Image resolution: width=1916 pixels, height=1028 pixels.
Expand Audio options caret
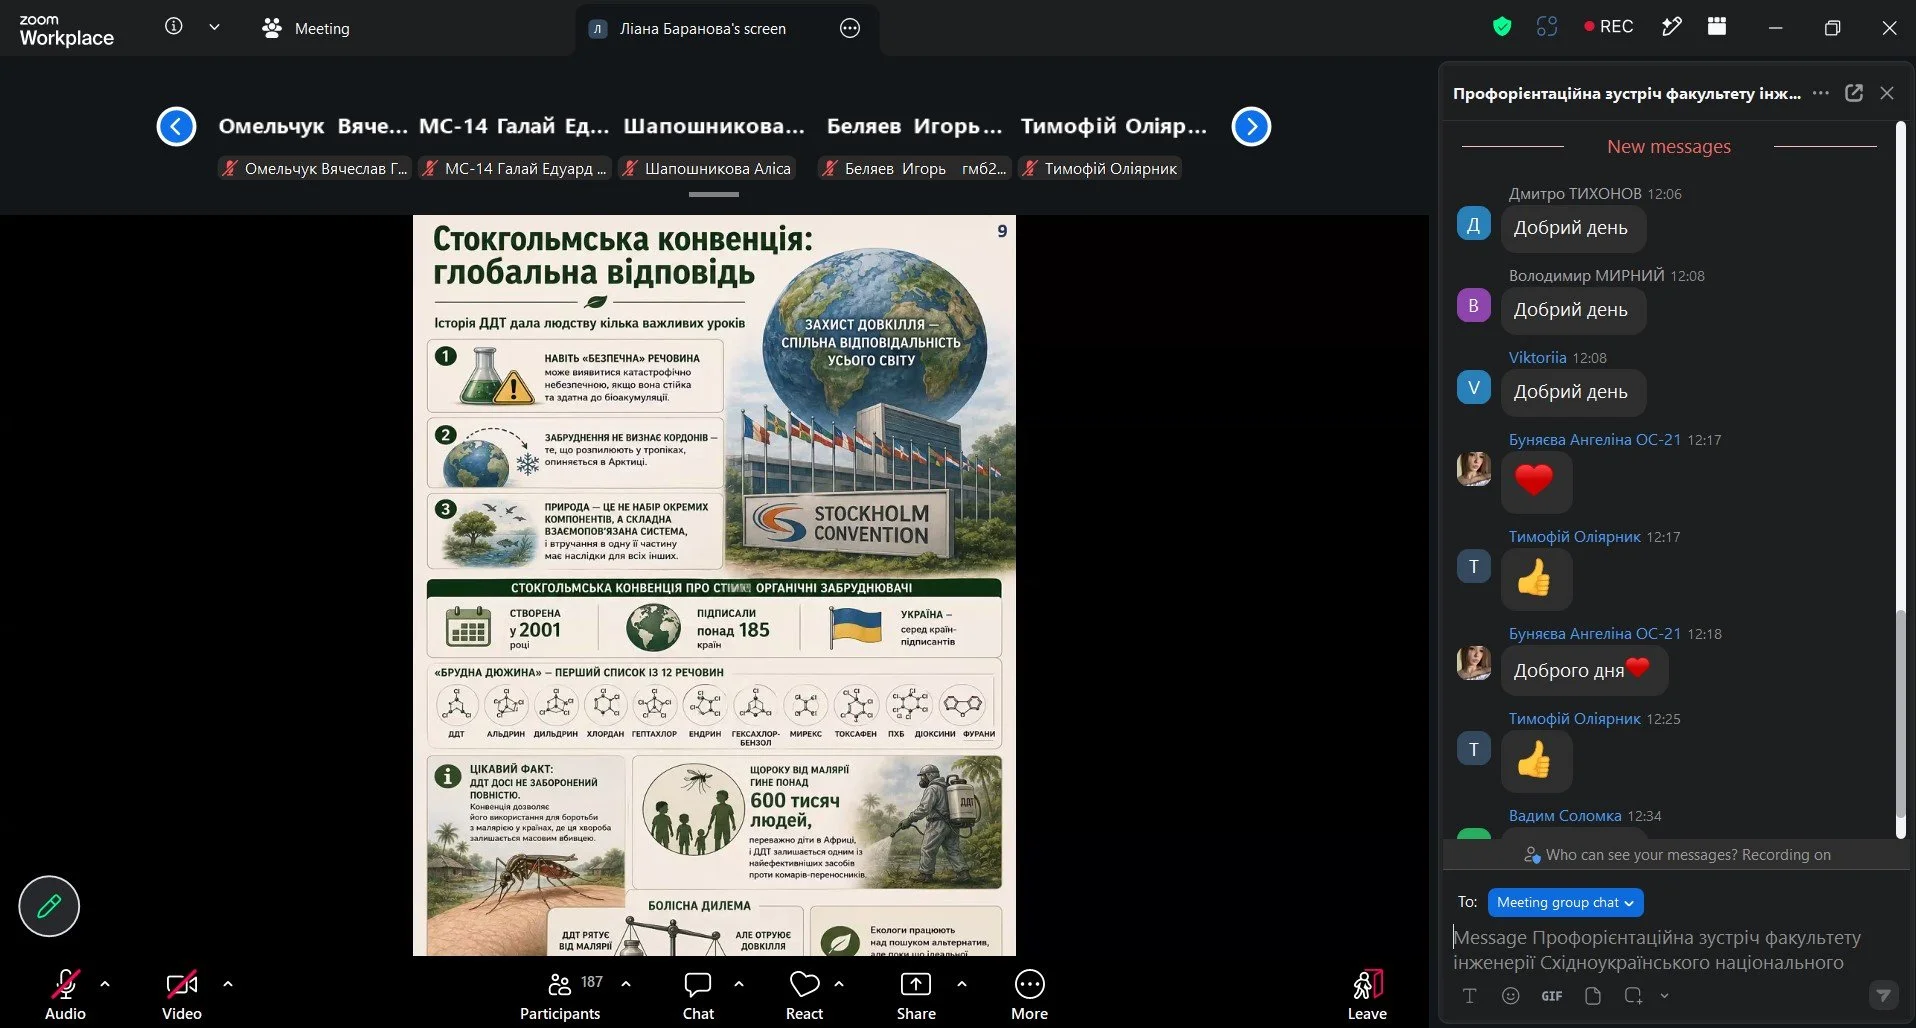[x=105, y=984]
